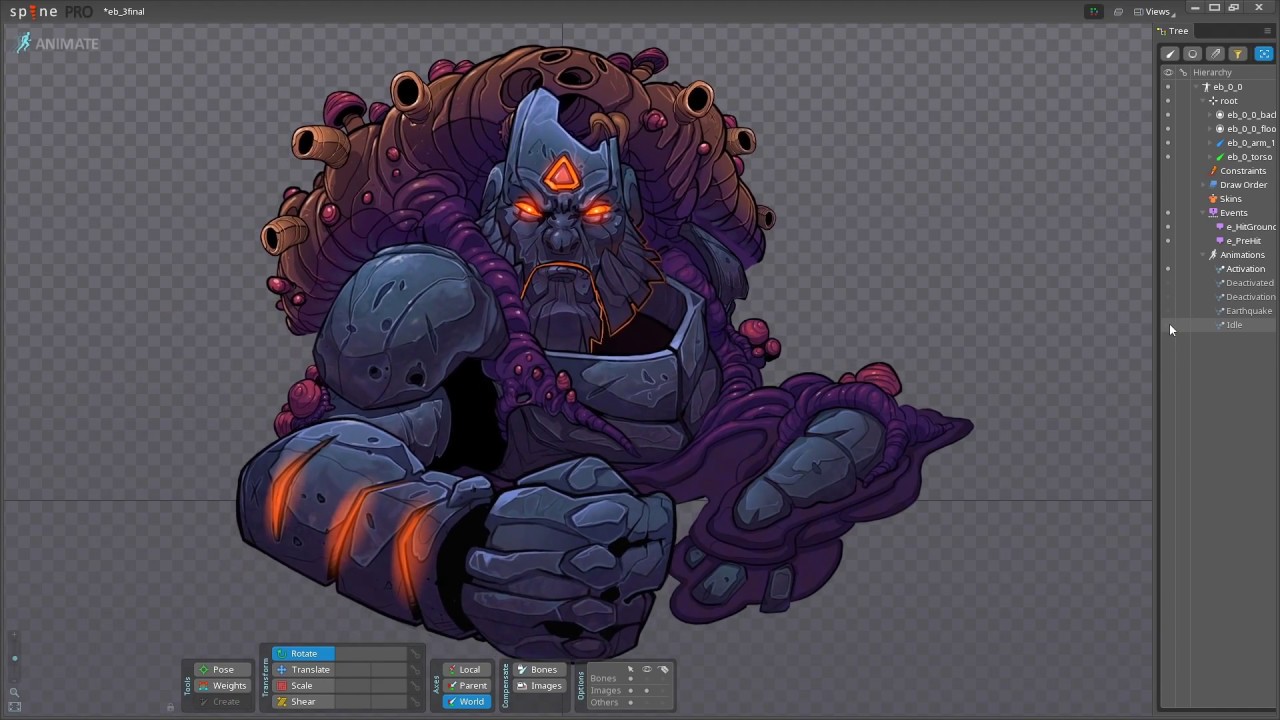Toggle visibility dot for Activation animation
Viewport: 1280px width, 720px height.
[x=1168, y=269]
